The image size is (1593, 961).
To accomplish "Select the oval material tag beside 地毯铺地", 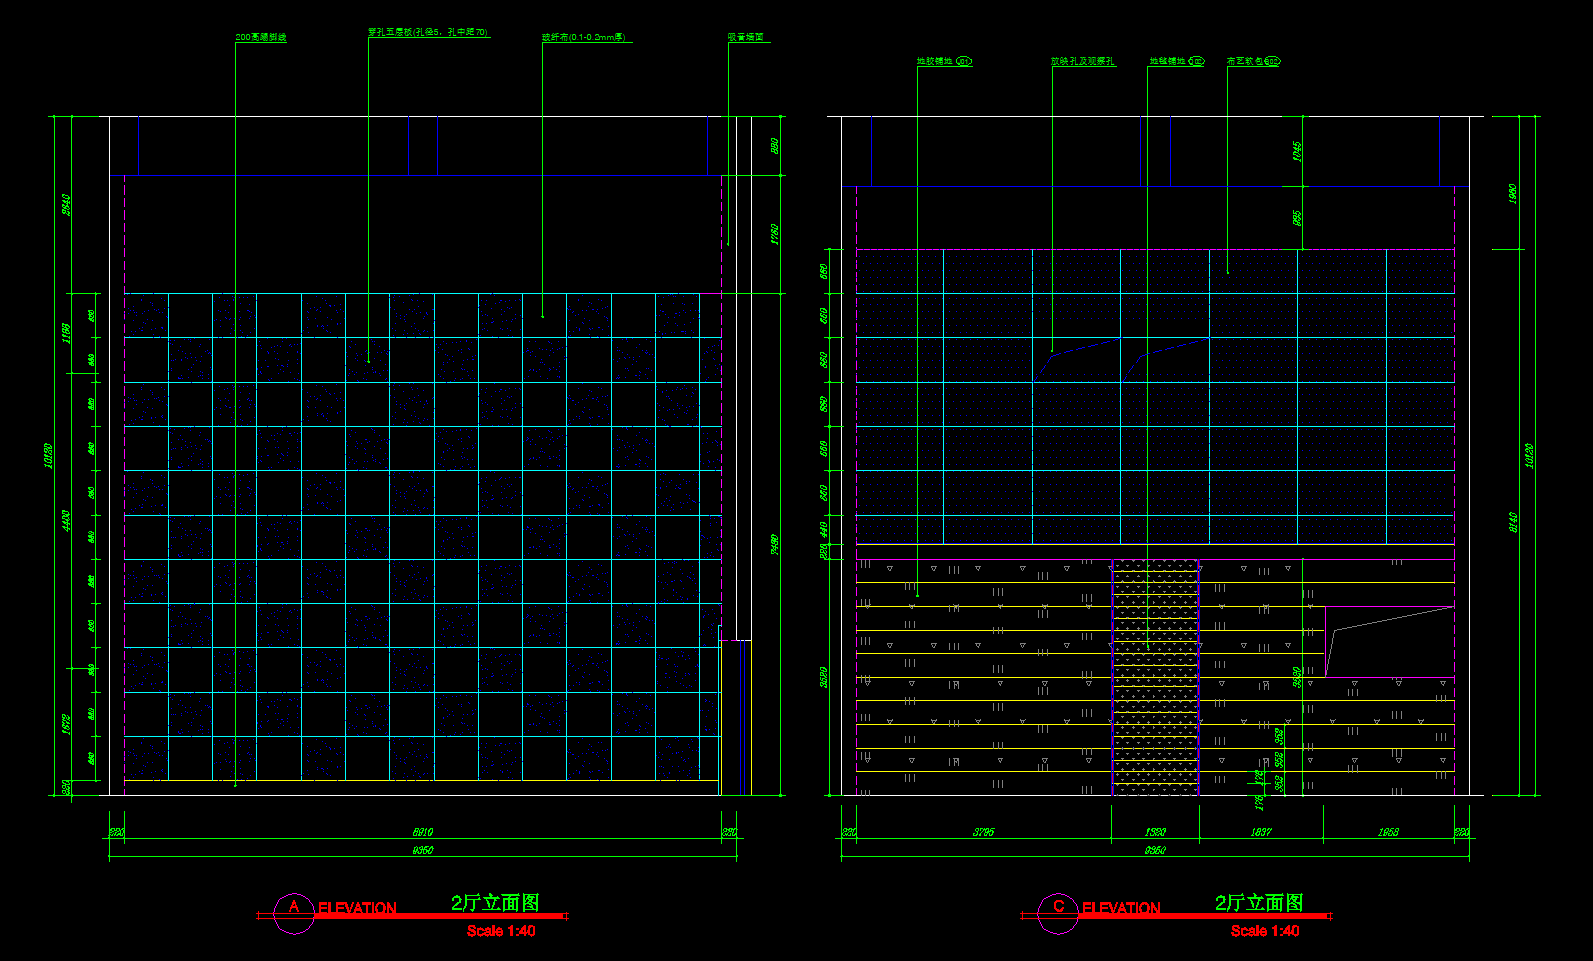I will point(1196,62).
